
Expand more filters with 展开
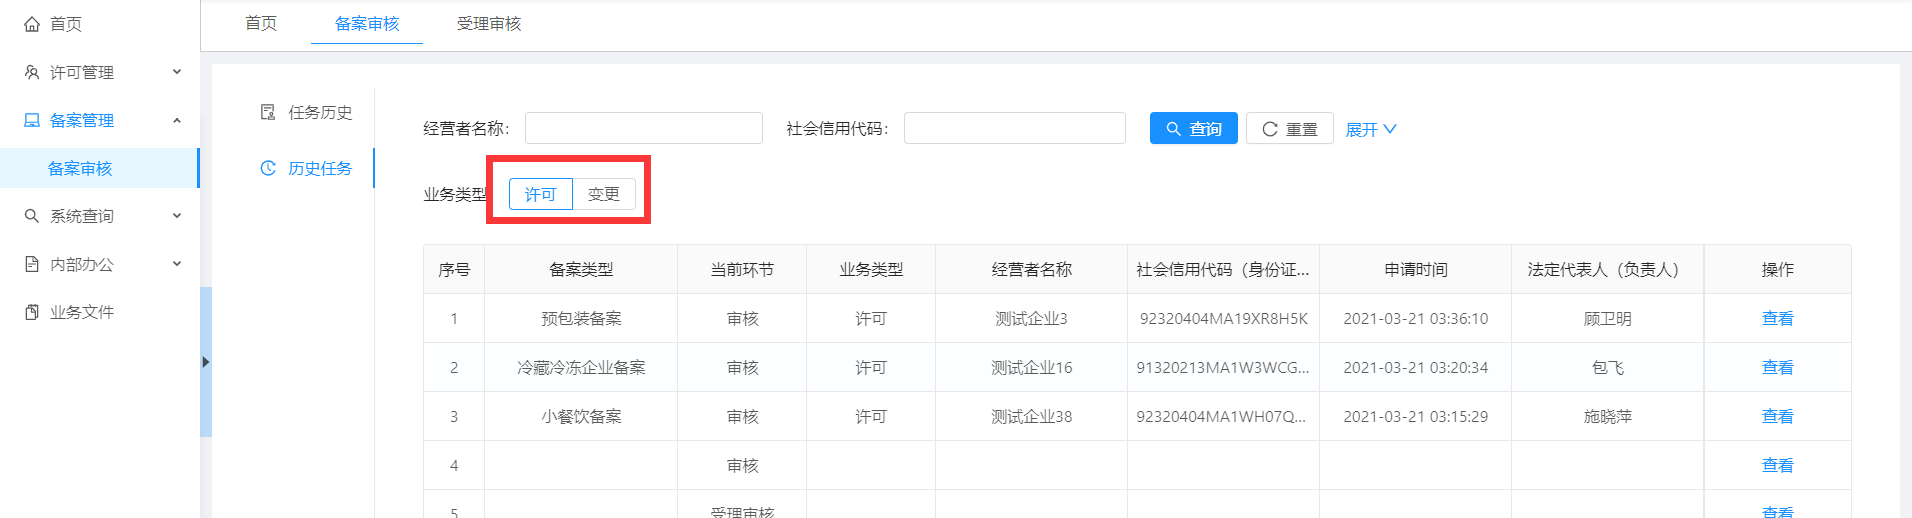(1370, 129)
